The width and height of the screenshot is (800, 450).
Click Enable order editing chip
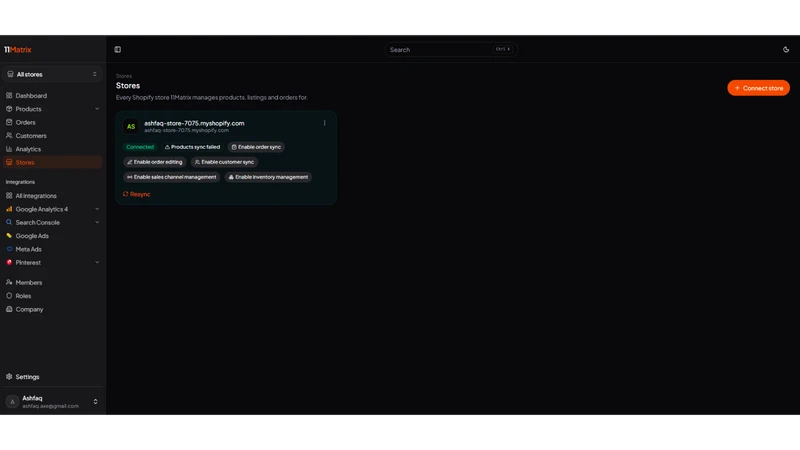[155, 162]
